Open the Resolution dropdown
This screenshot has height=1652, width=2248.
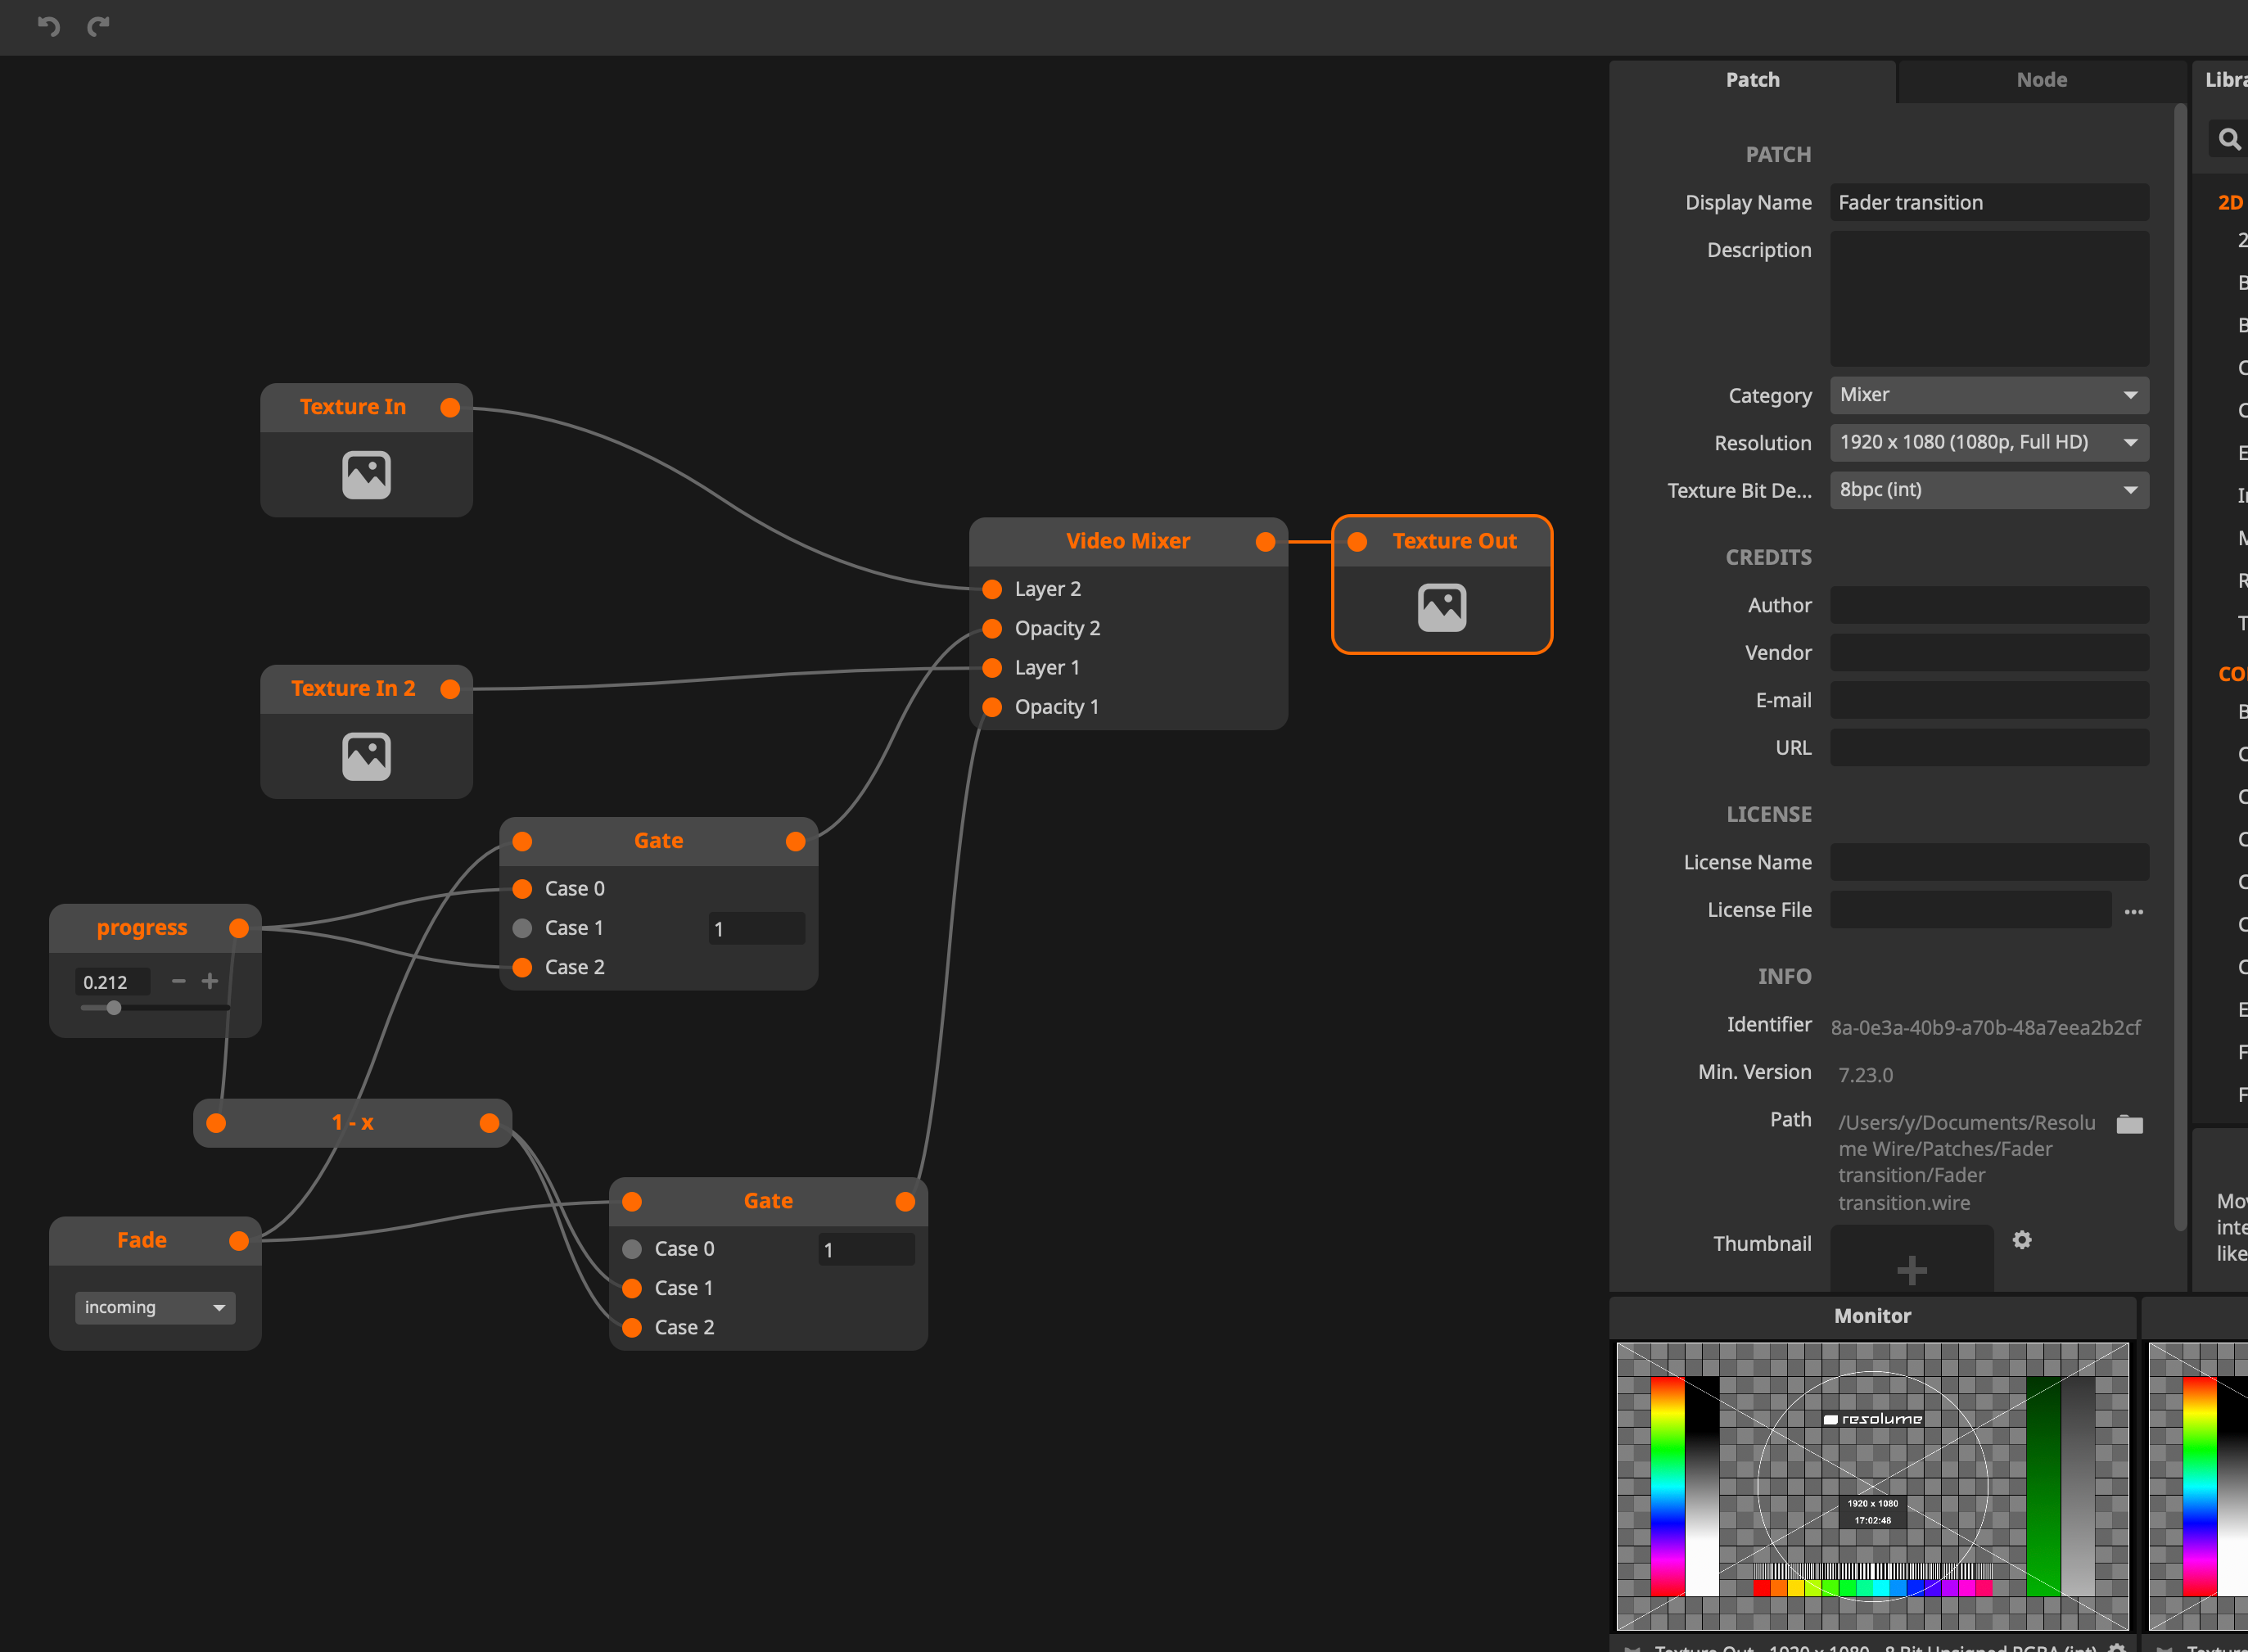pos(1988,442)
